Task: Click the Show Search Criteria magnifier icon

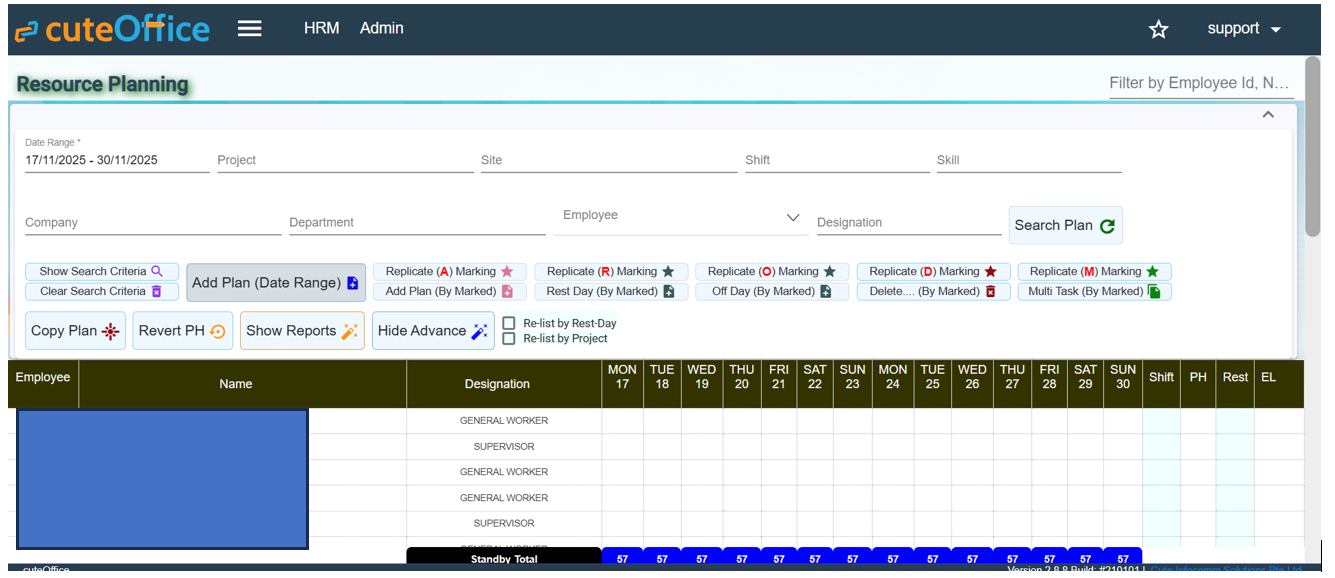Action: tap(156, 271)
